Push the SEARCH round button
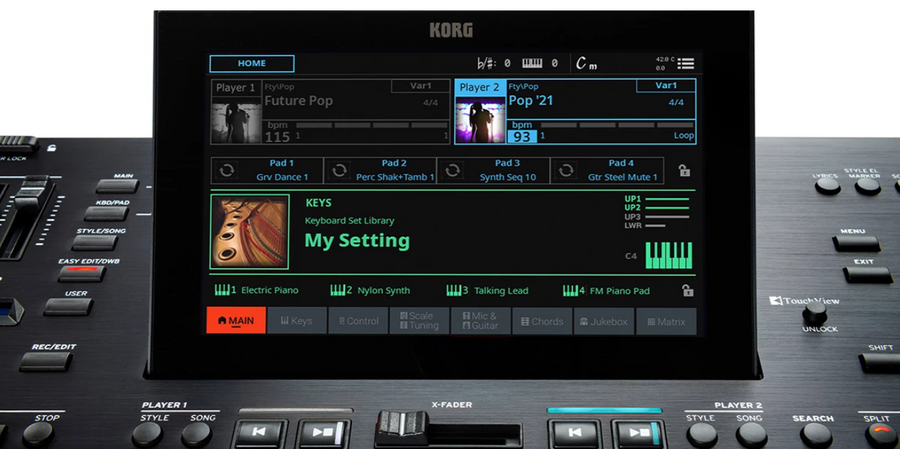The image size is (900, 449). click(x=816, y=436)
